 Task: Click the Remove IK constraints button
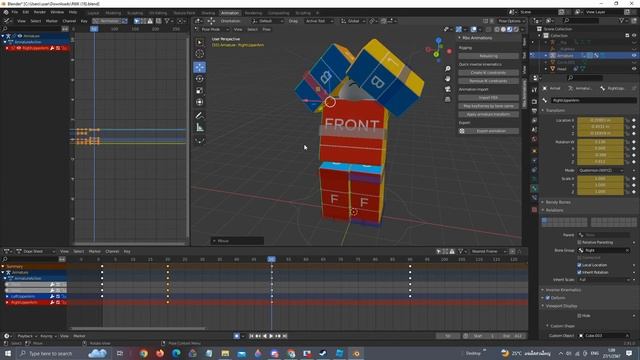pyautogui.click(x=488, y=81)
